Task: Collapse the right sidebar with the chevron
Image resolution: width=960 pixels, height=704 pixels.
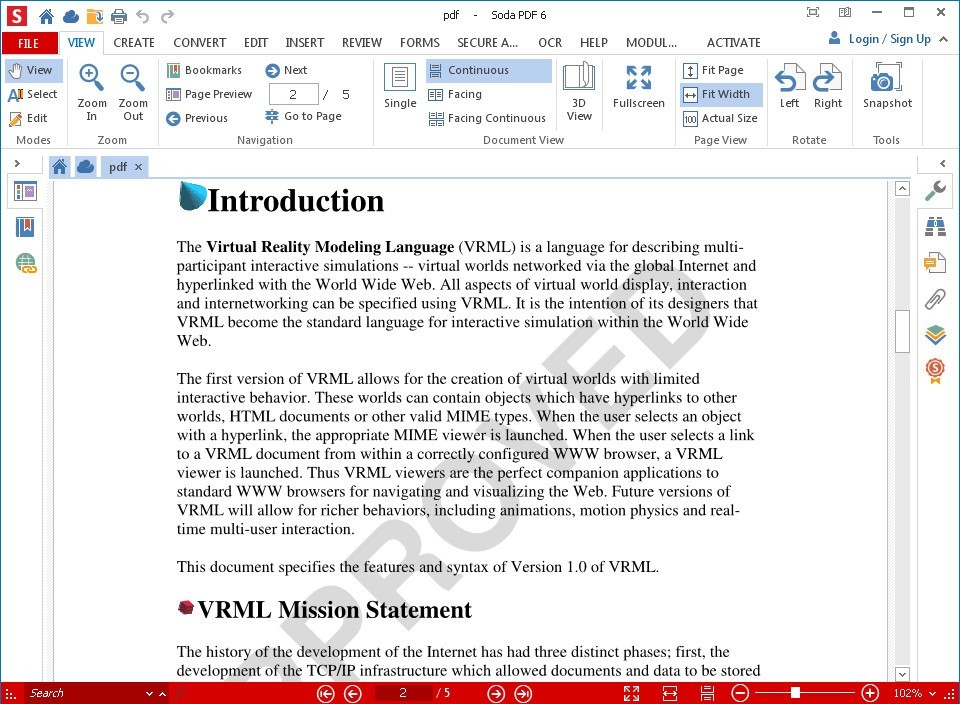Action: coord(941,163)
